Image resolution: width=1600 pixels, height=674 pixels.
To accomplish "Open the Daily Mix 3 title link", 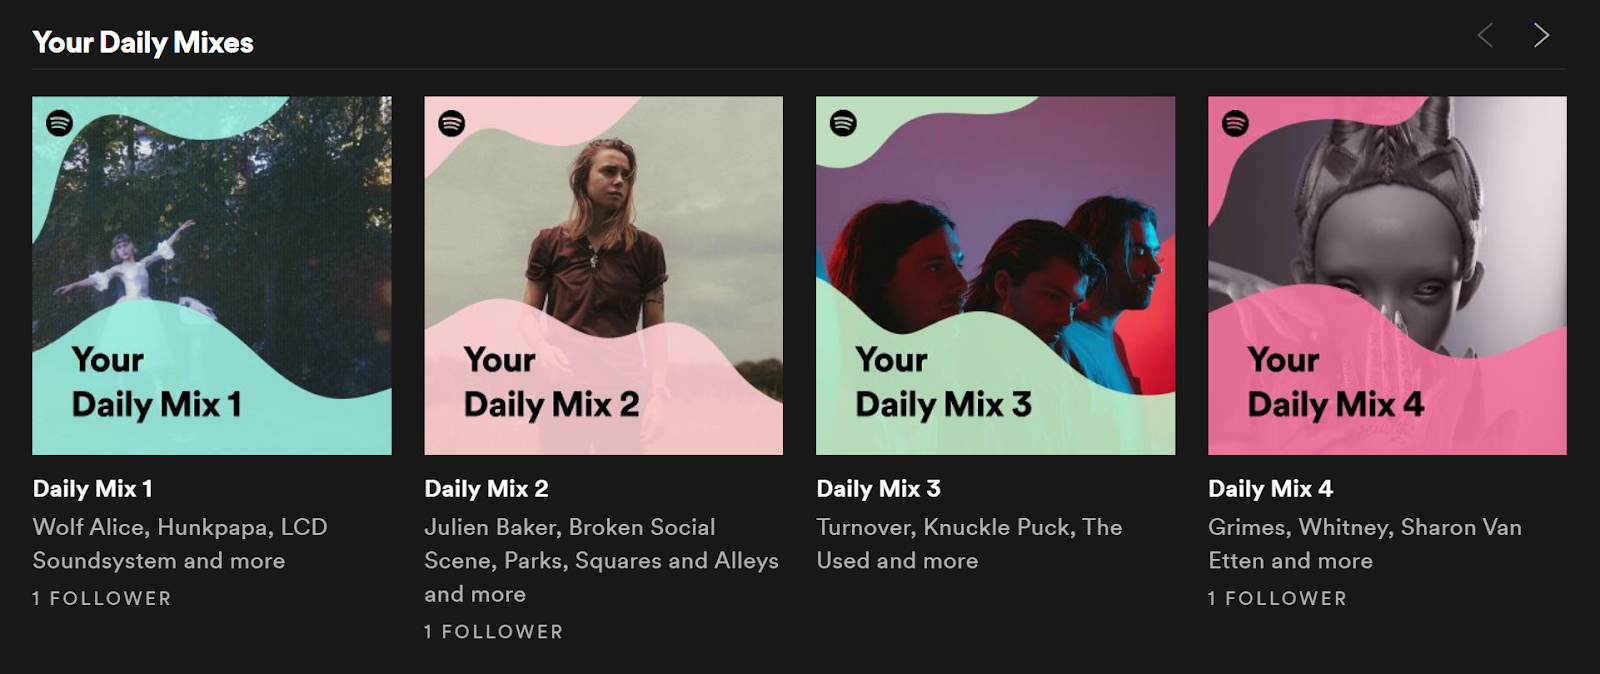I will point(879,489).
